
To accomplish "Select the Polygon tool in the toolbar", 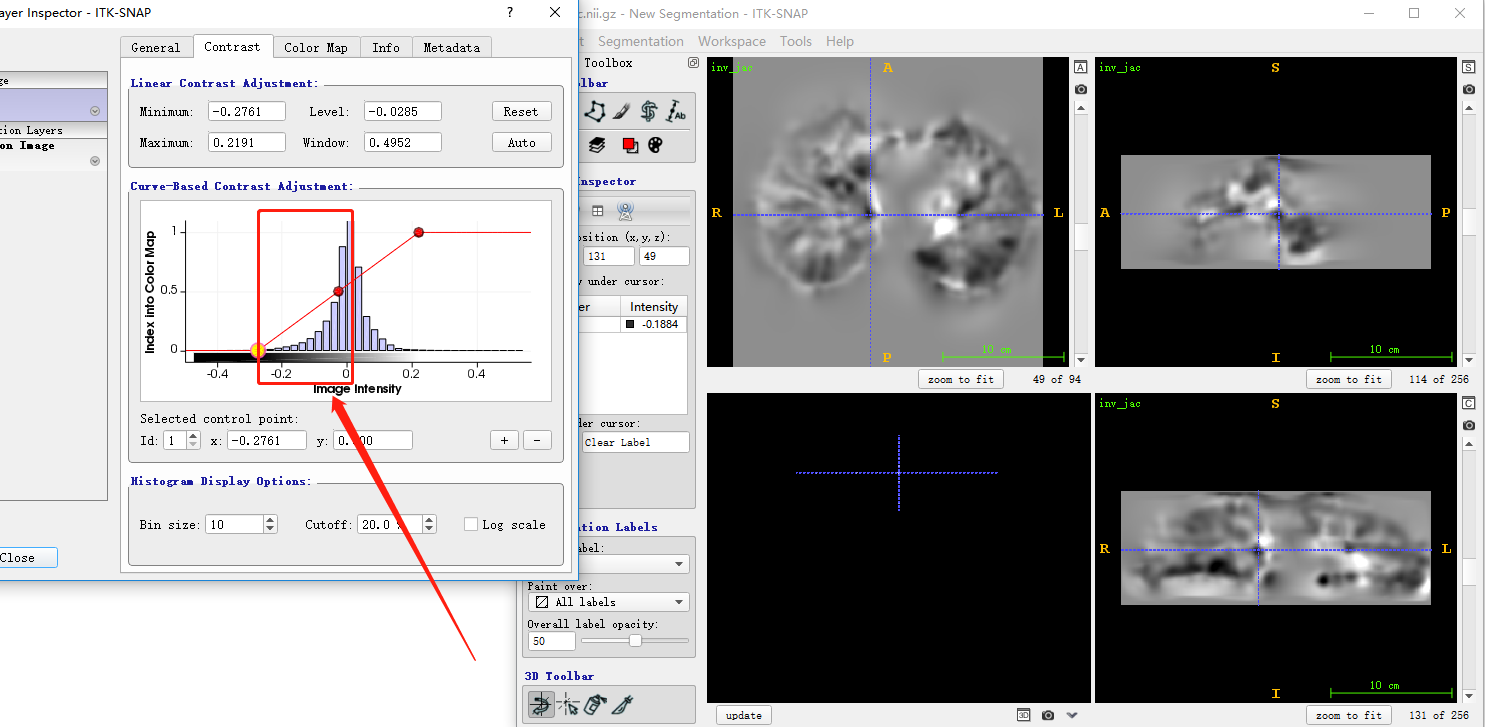I will pyautogui.click(x=596, y=111).
